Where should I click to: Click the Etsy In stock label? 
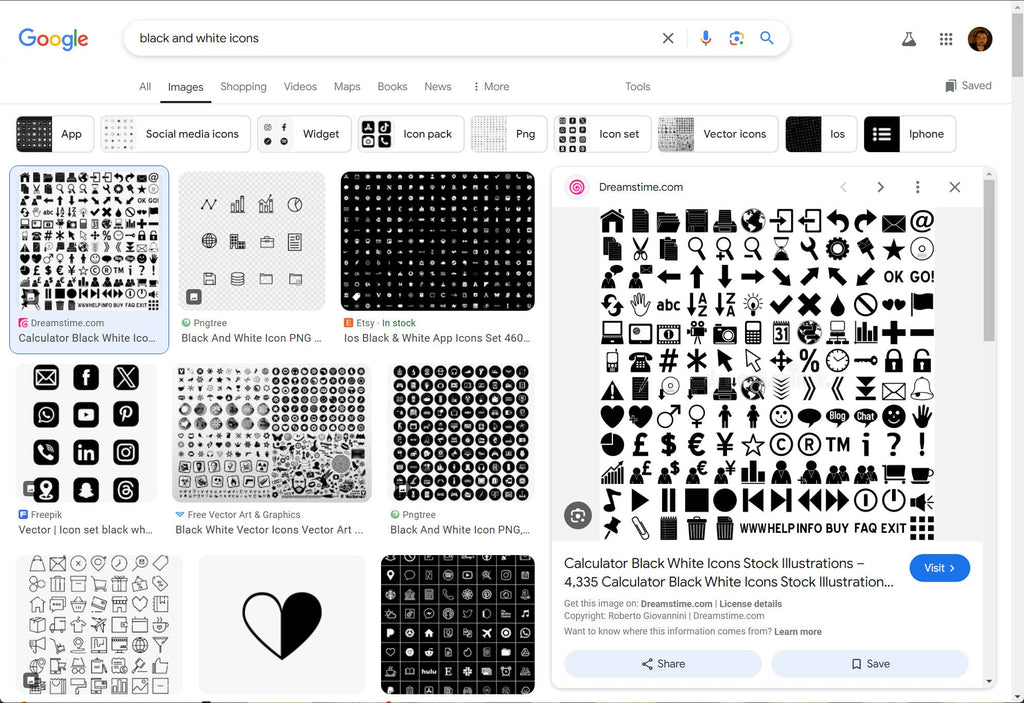(398, 323)
